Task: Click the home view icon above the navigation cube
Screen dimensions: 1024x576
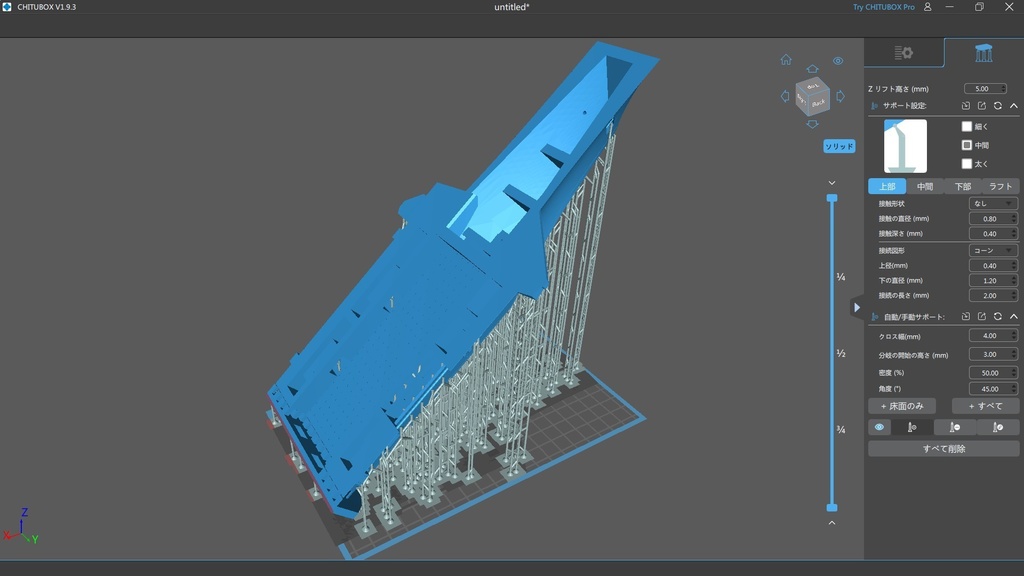Action: click(x=787, y=59)
